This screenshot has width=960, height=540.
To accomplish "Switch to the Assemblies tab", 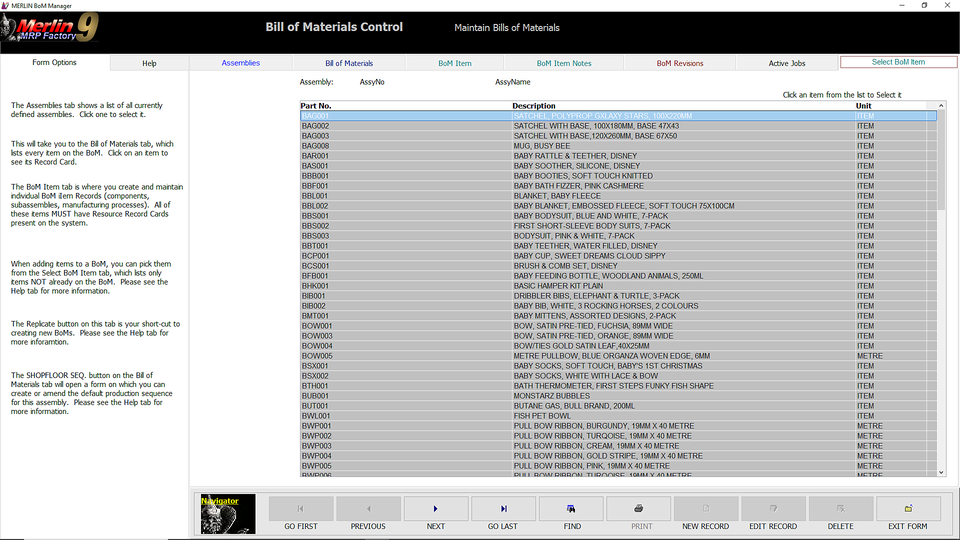I will click(241, 63).
